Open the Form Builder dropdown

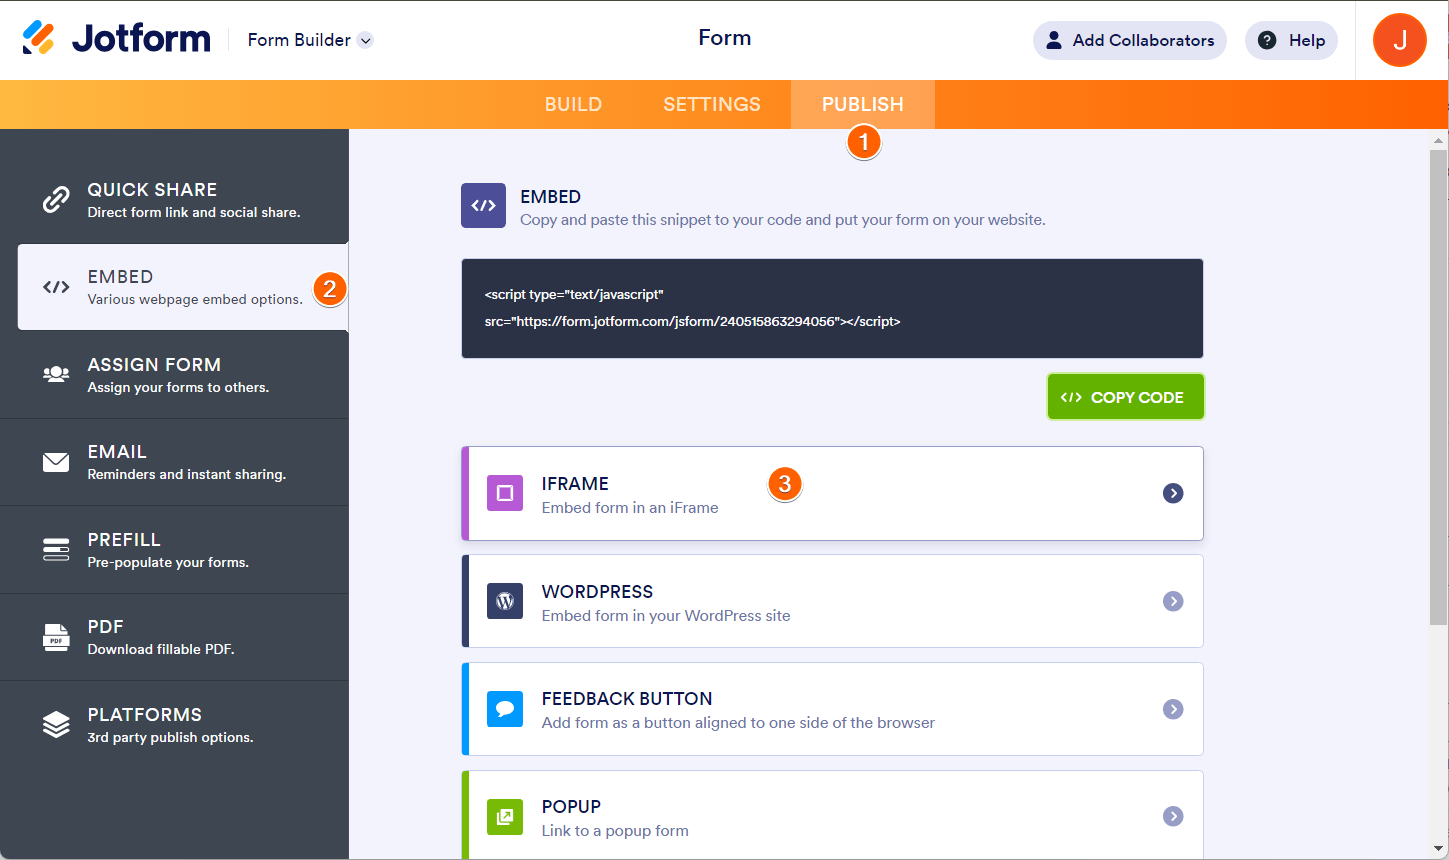tap(310, 40)
